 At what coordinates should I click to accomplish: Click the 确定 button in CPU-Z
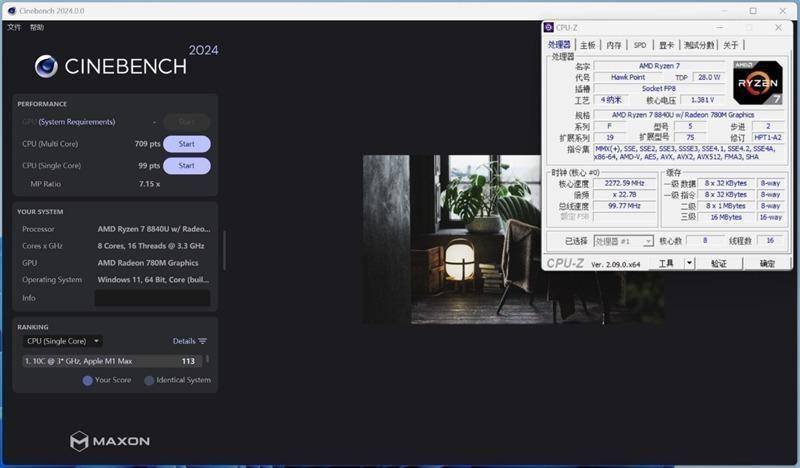click(767, 263)
